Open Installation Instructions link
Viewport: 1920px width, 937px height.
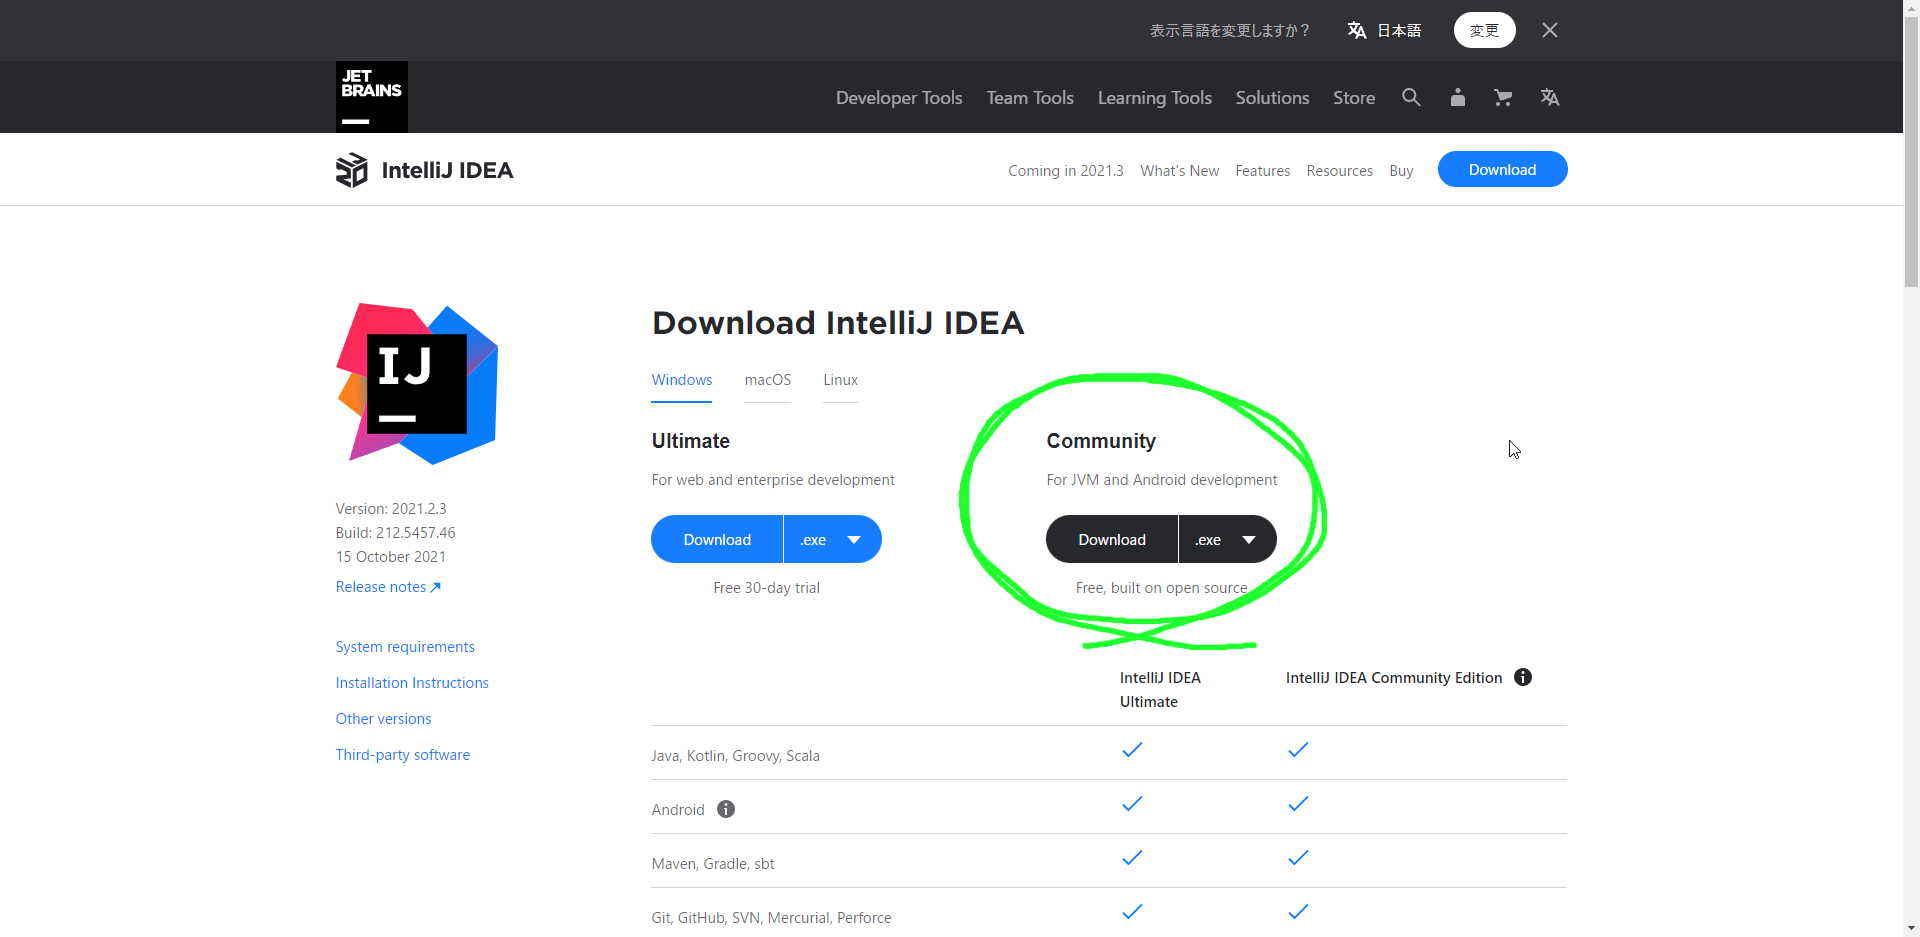(x=412, y=683)
